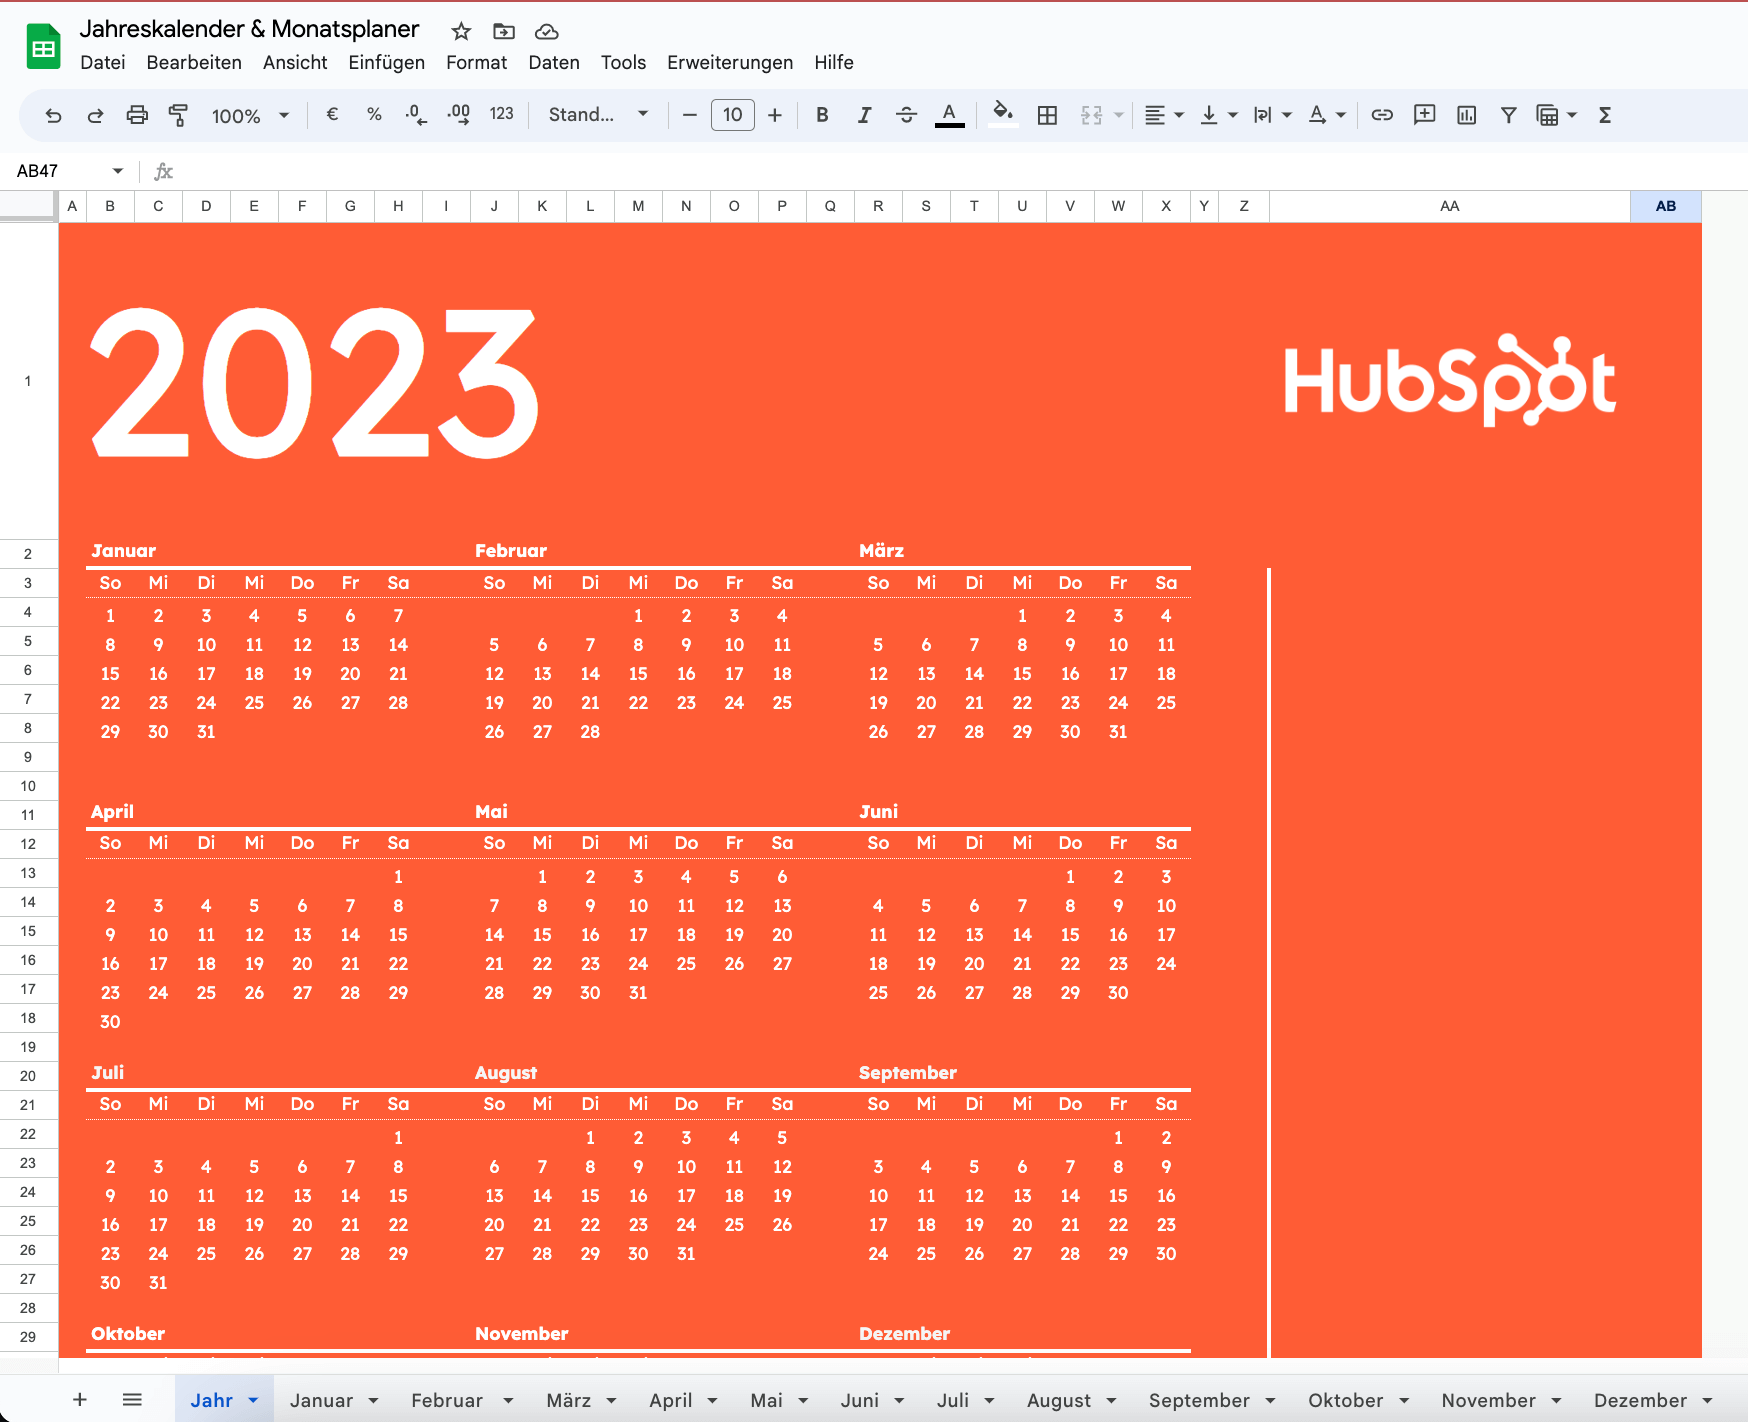Switch to the März sheet tab

pos(568,1400)
